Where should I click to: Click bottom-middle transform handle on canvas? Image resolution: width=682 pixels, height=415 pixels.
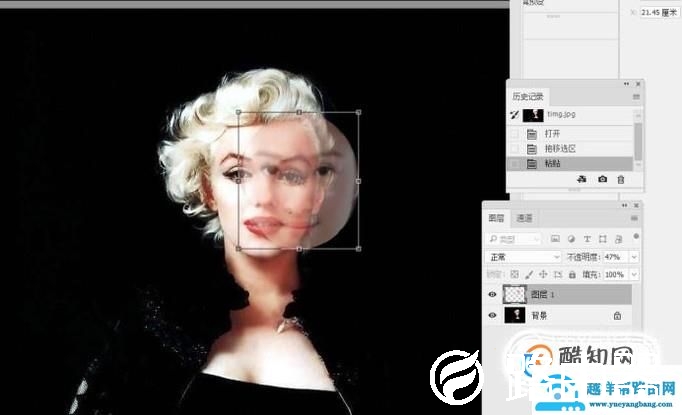299,249
